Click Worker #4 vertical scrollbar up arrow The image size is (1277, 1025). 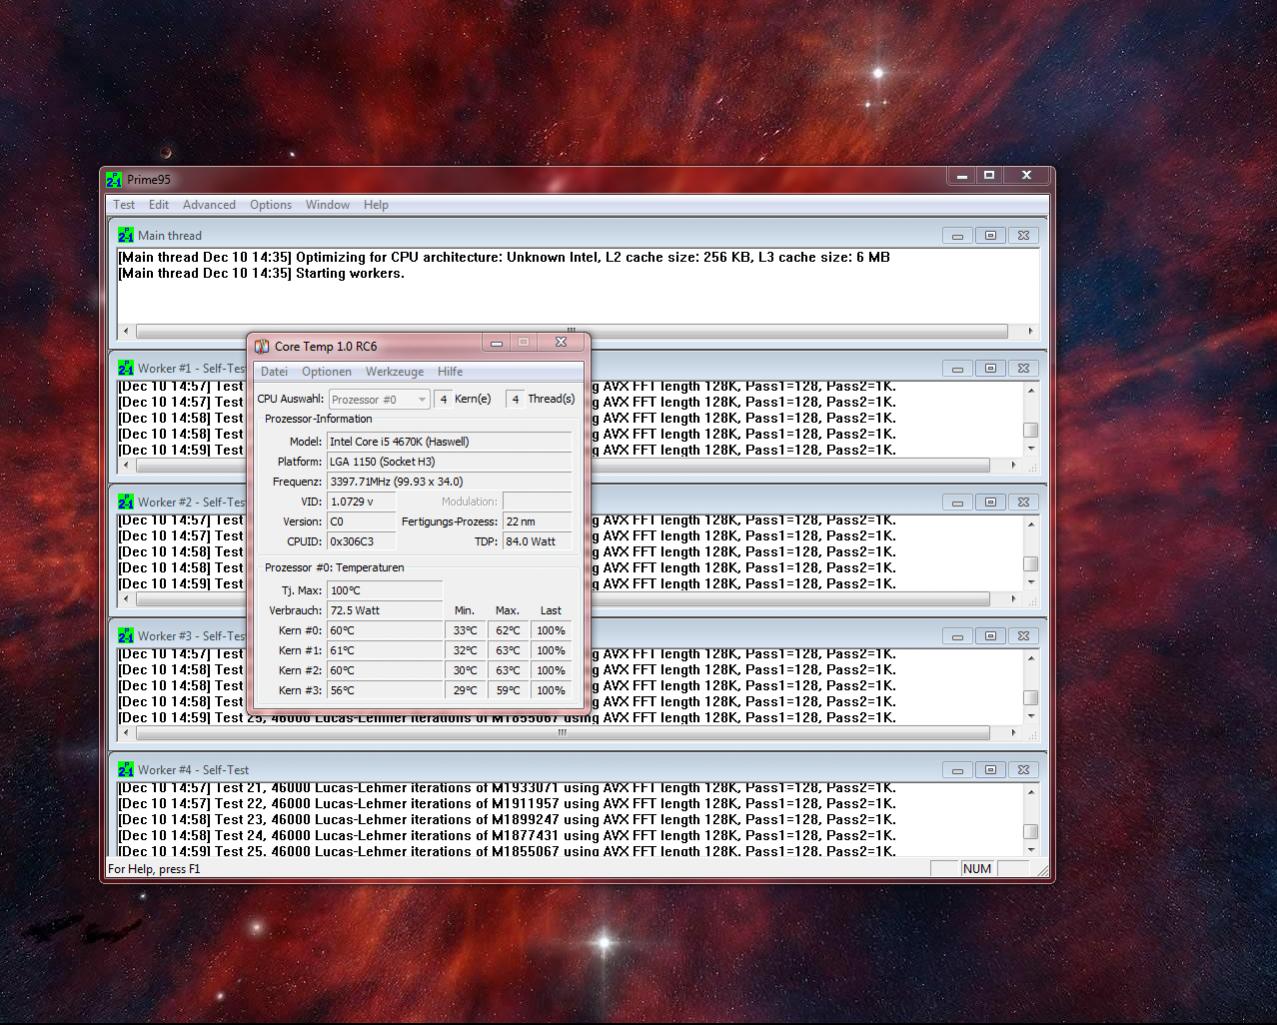click(1031, 792)
